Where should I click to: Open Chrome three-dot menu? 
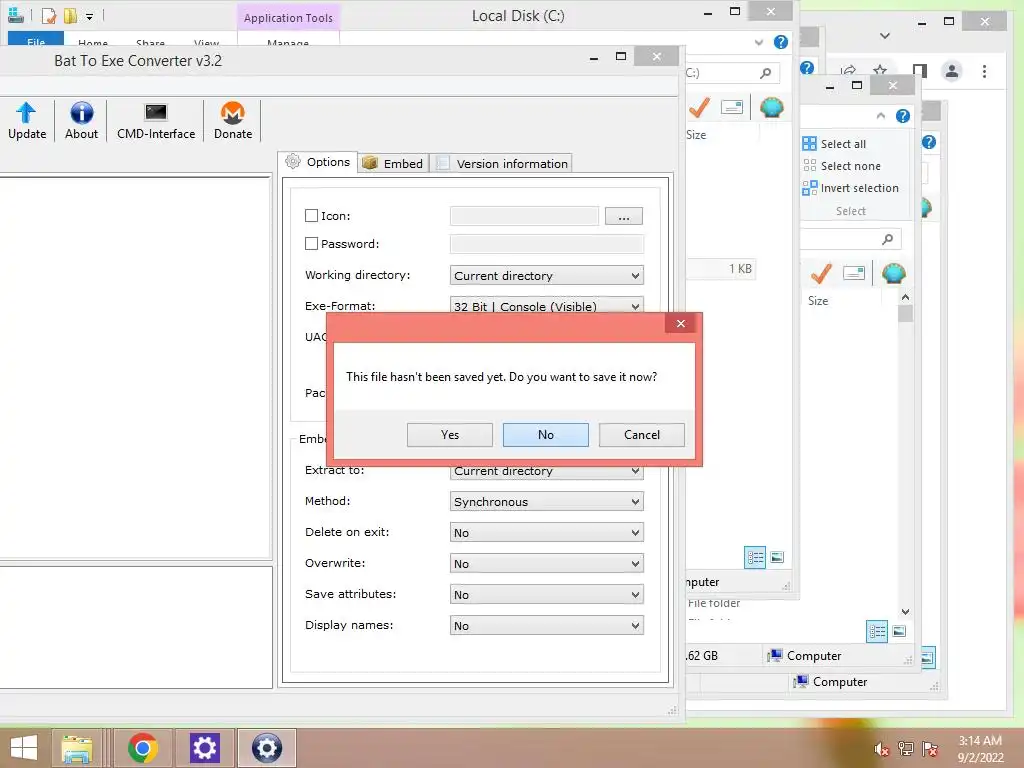(x=984, y=71)
